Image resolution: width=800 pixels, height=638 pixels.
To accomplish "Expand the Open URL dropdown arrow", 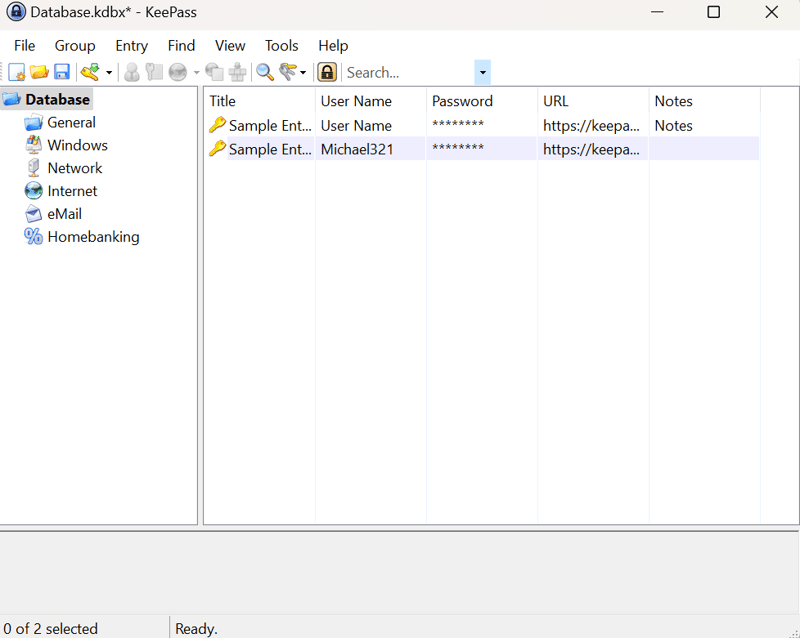I will tap(196, 73).
